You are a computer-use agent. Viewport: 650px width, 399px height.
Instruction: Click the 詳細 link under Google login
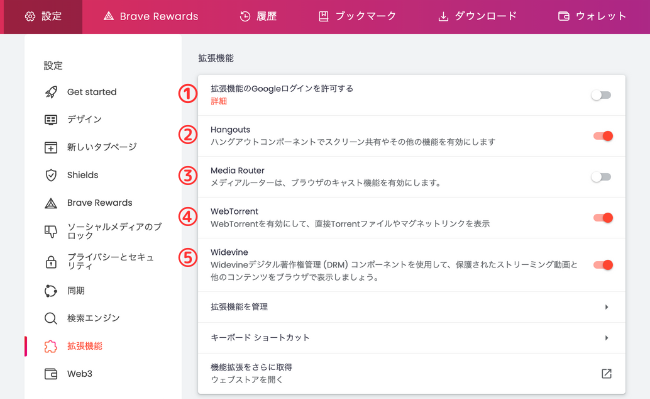[x=218, y=102]
